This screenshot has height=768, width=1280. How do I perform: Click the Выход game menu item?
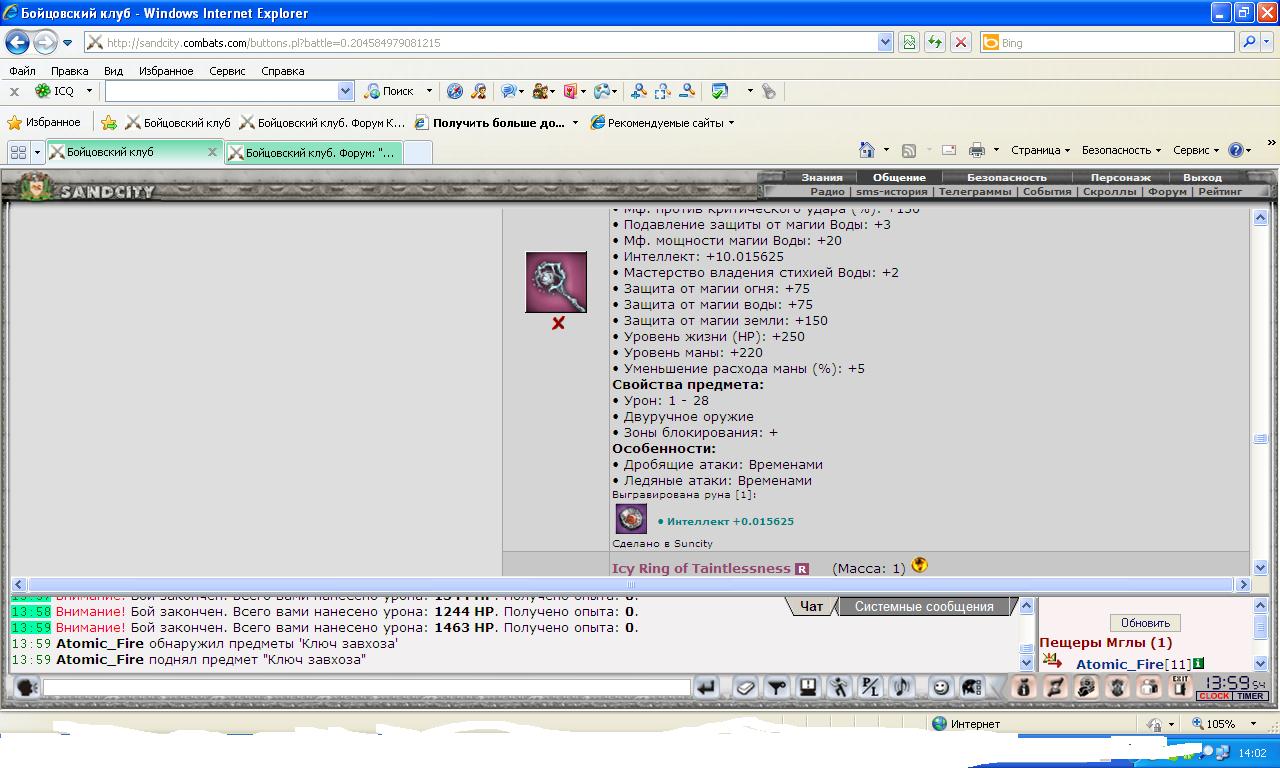point(1202,177)
